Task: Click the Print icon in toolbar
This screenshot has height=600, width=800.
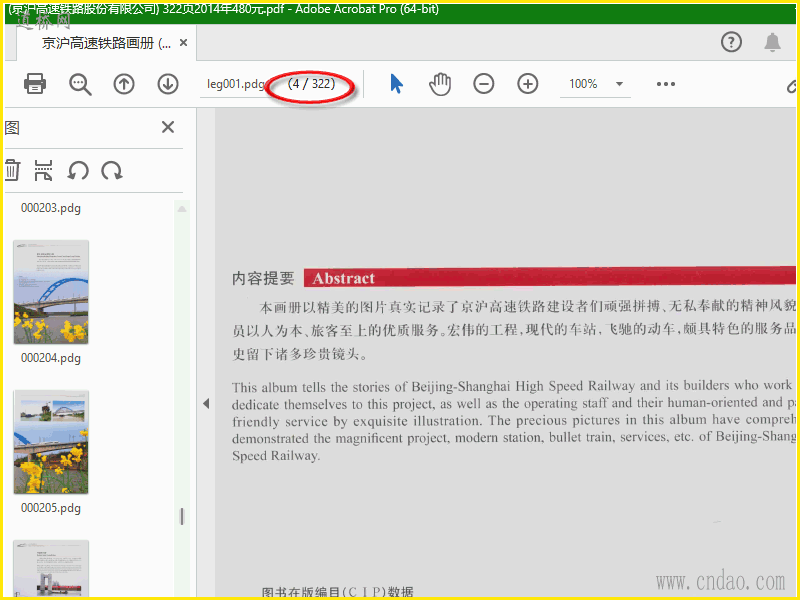Action: pos(35,84)
